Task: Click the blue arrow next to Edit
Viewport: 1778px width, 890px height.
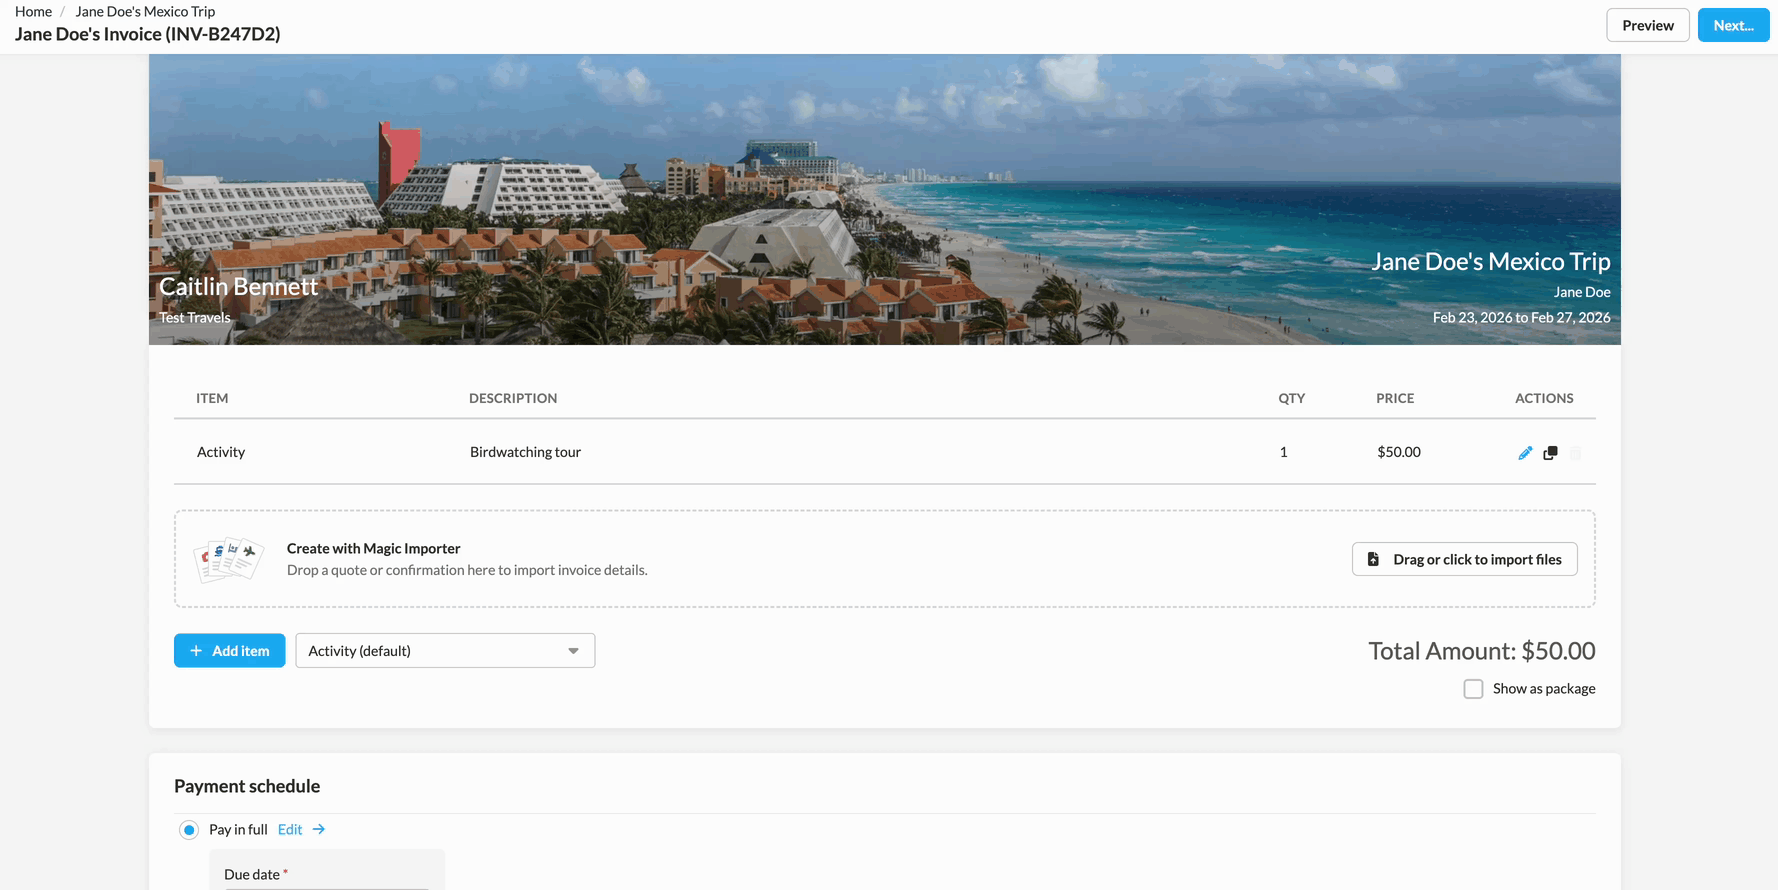Action: [x=319, y=830]
